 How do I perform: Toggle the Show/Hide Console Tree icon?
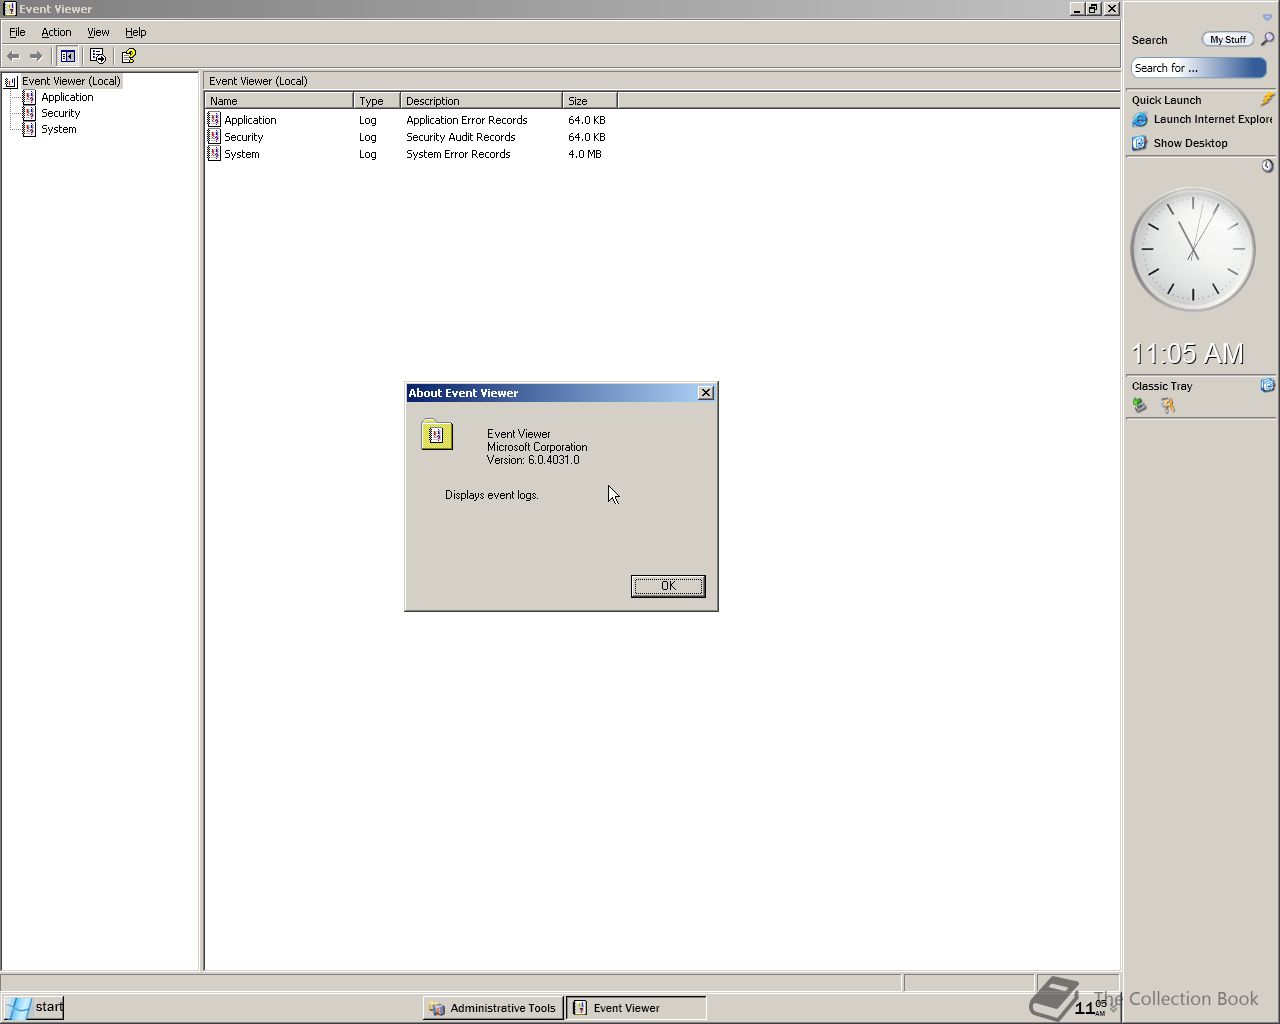[x=67, y=56]
